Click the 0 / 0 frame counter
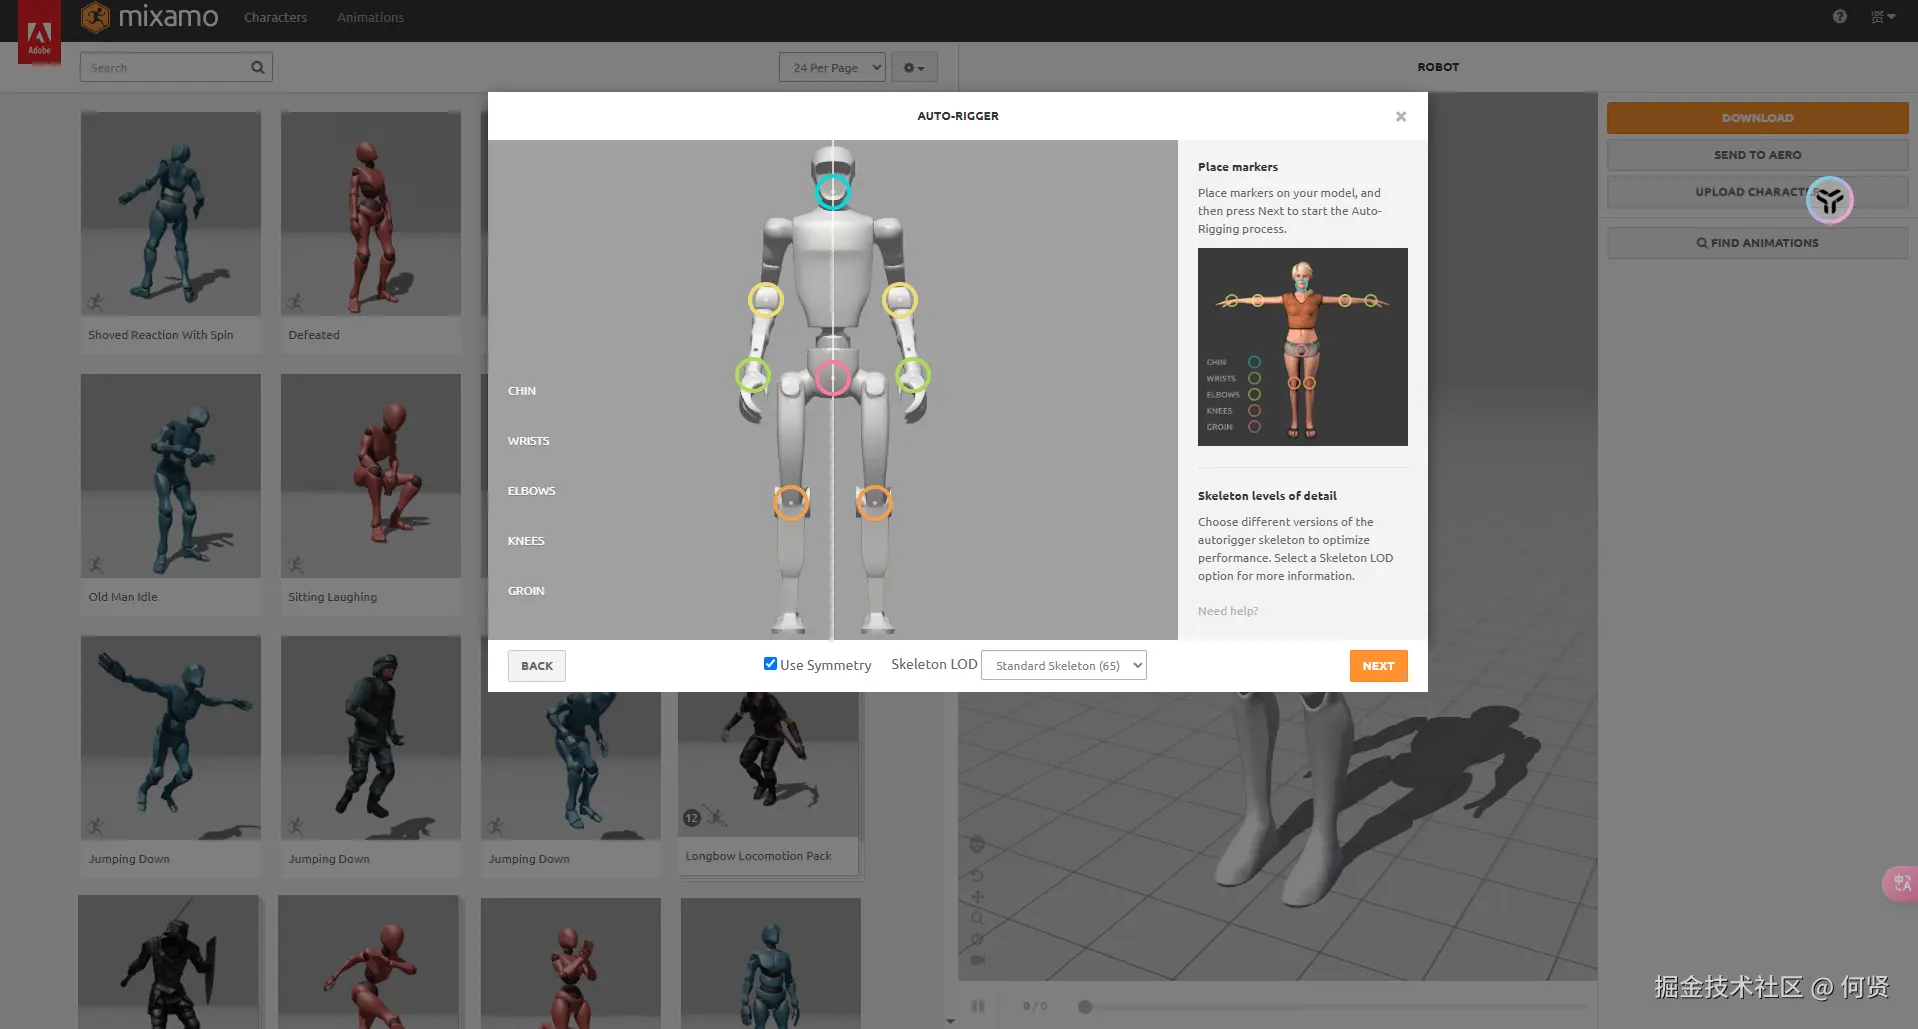This screenshot has height=1029, width=1918. (x=1035, y=1006)
